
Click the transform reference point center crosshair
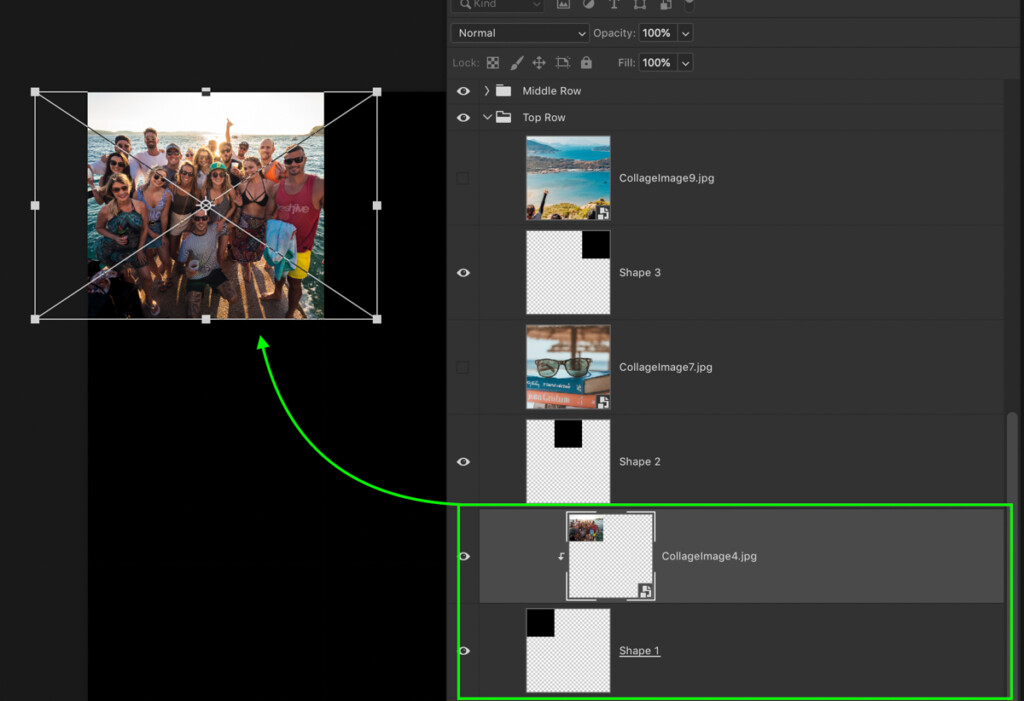pyautogui.click(x=206, y=205)
